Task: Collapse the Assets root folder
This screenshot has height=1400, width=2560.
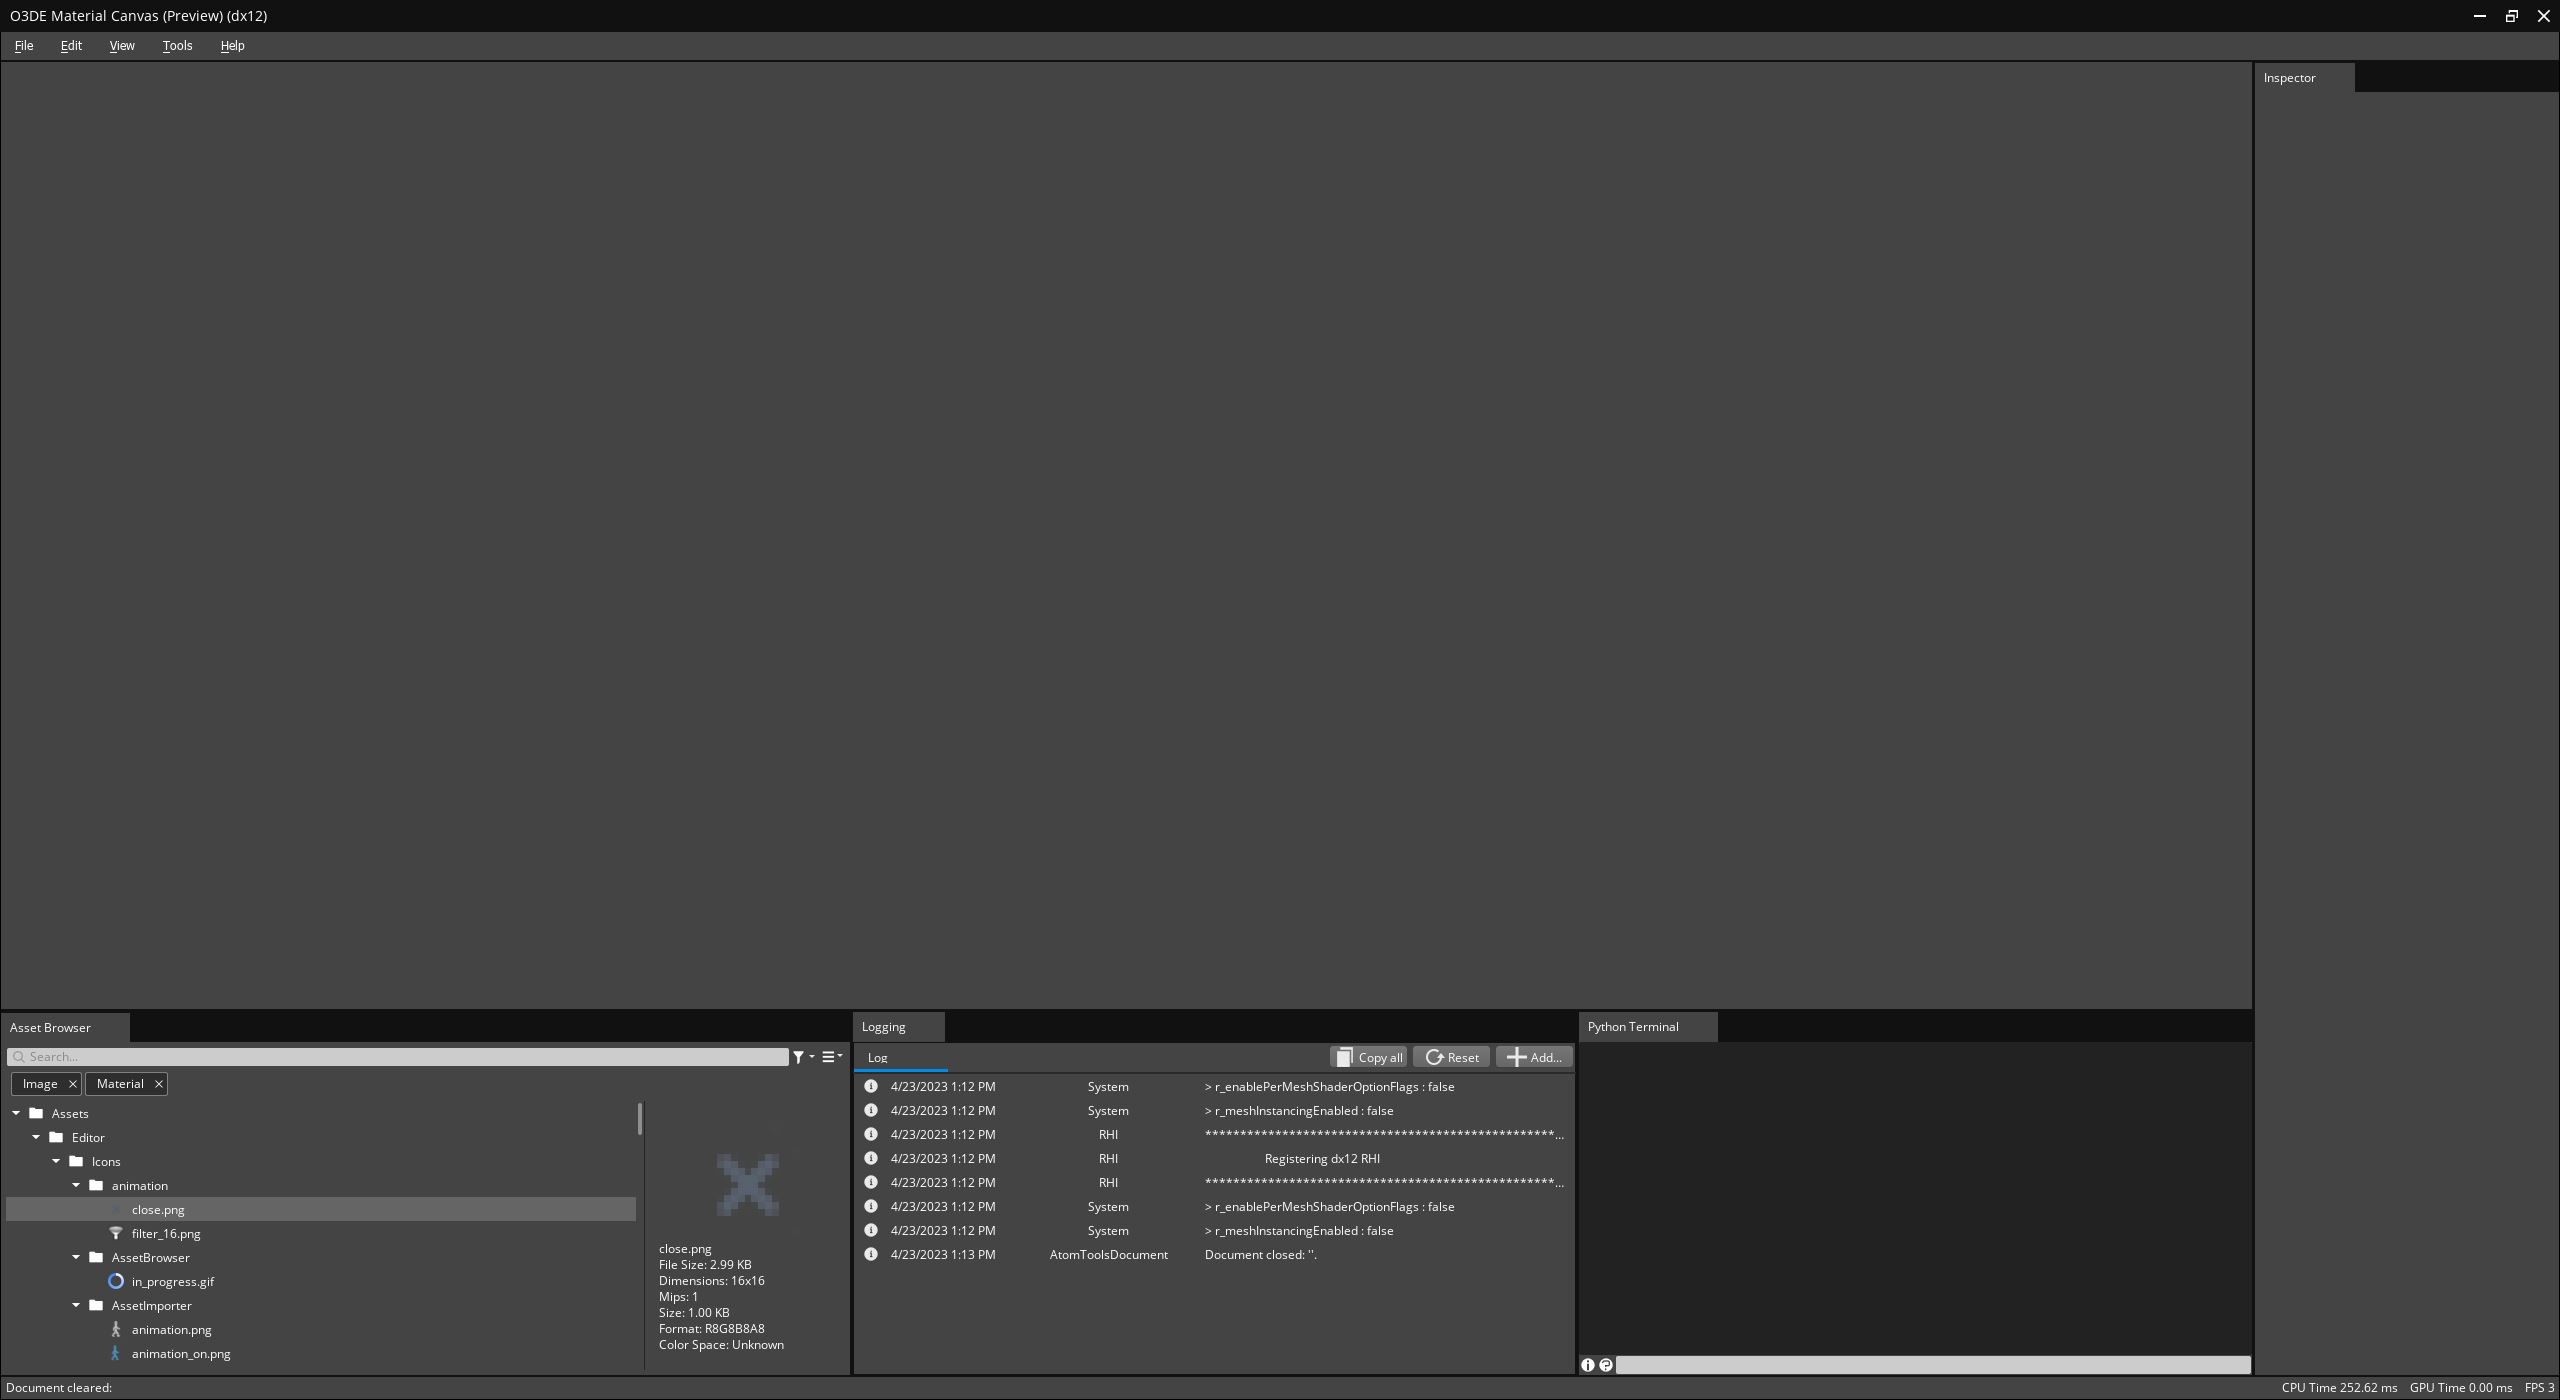Action: (16, 1114)
